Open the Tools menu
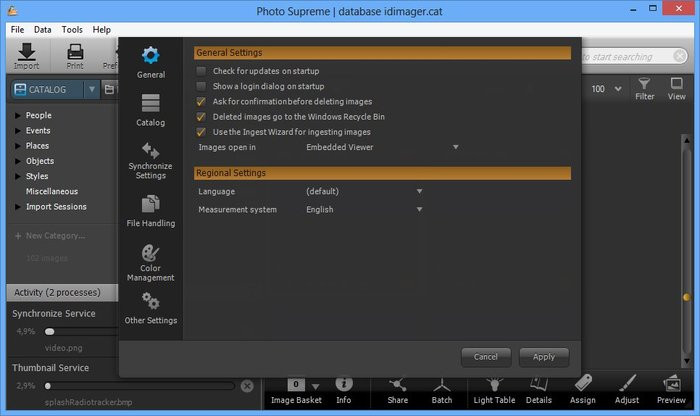The image size is (700, 416). click(x=72, y=30)
